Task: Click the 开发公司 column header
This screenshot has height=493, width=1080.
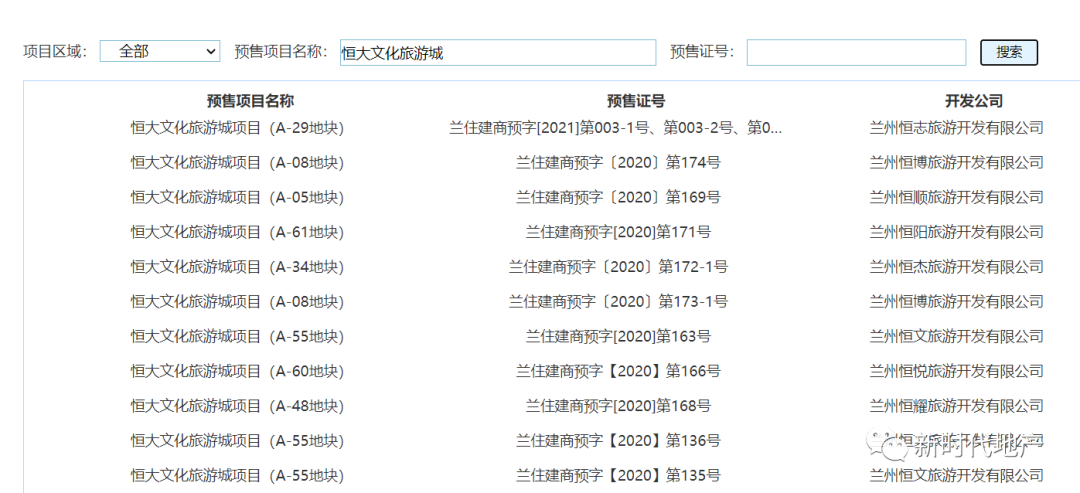Action: point(974,101)
